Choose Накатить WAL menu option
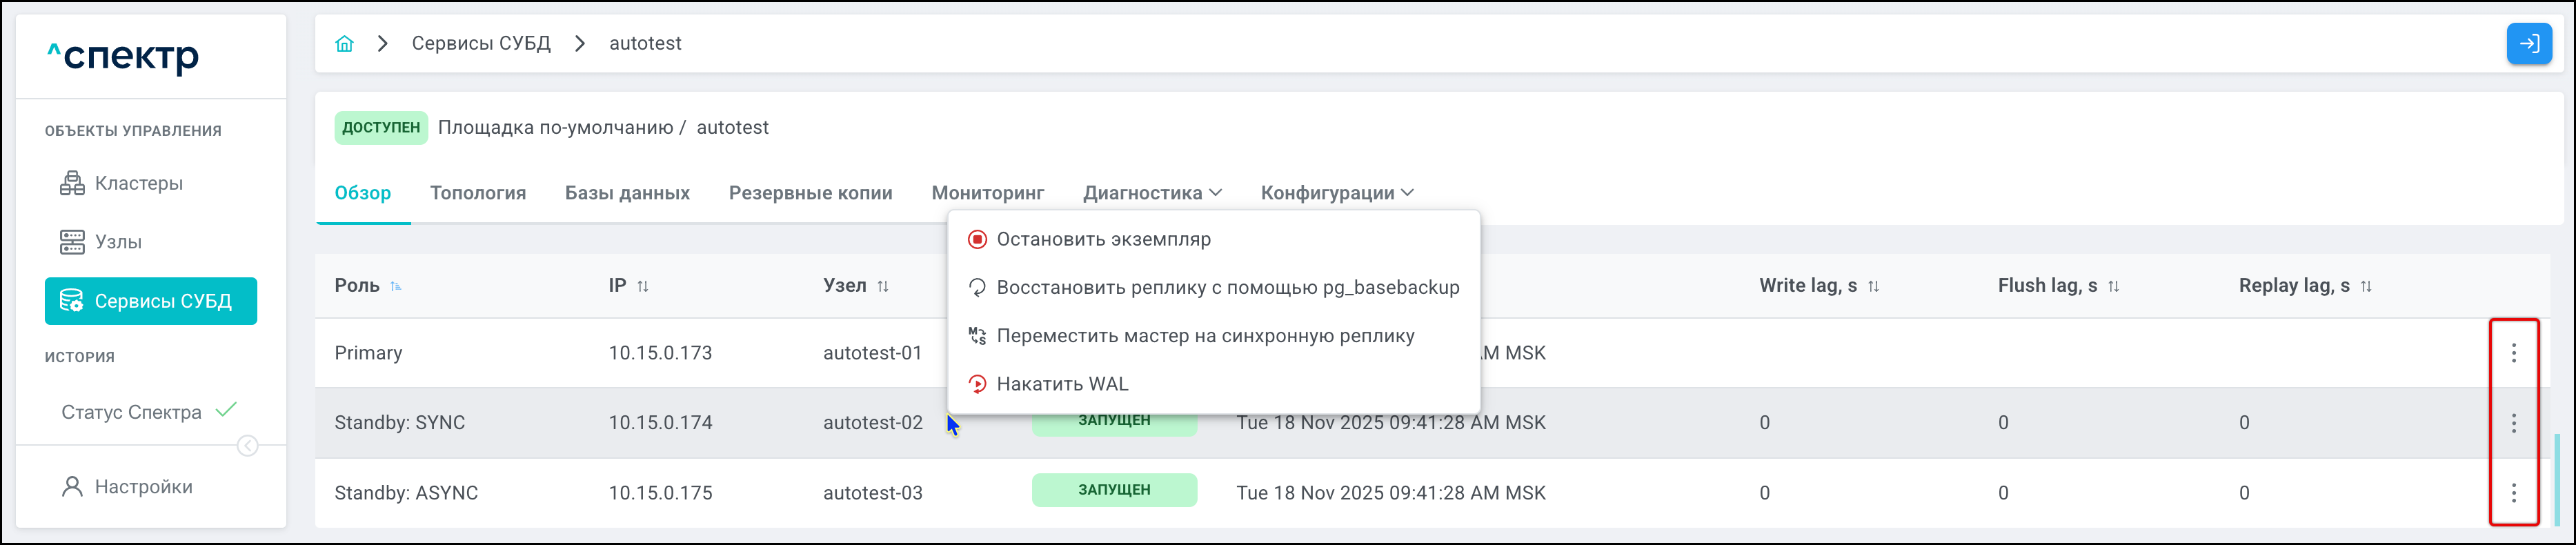The width and height of the screenshot is (2576, 545). pos(1062,384)
